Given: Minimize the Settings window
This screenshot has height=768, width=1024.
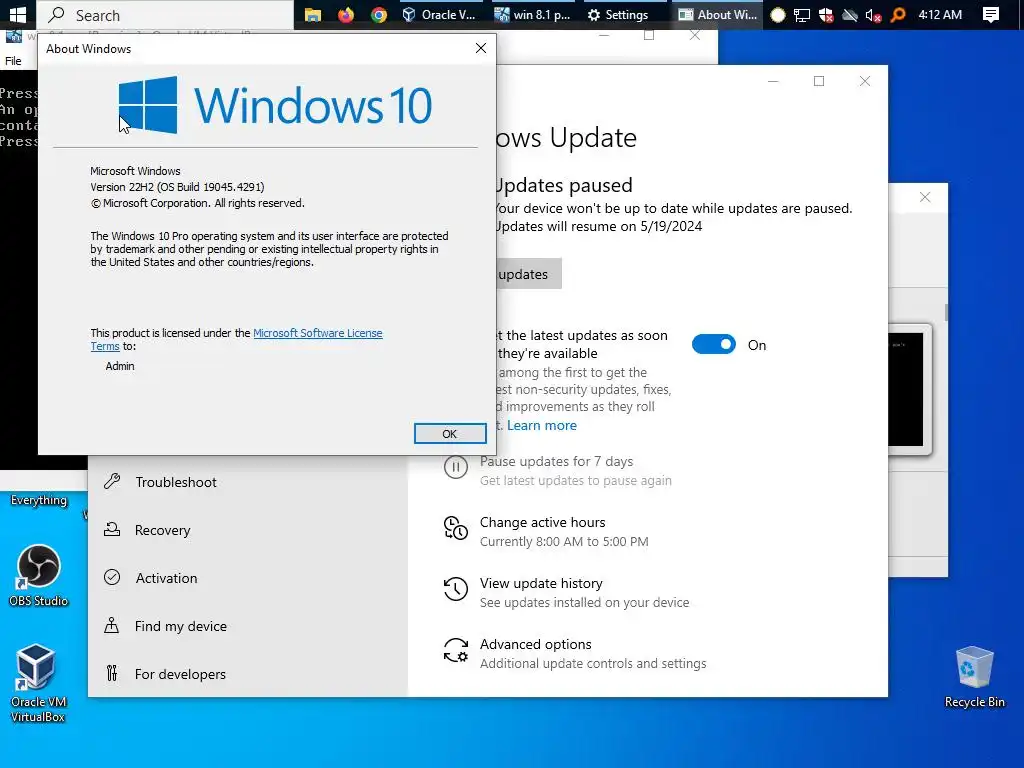Looking at the screenshot, I should click(x=773, y=81).
